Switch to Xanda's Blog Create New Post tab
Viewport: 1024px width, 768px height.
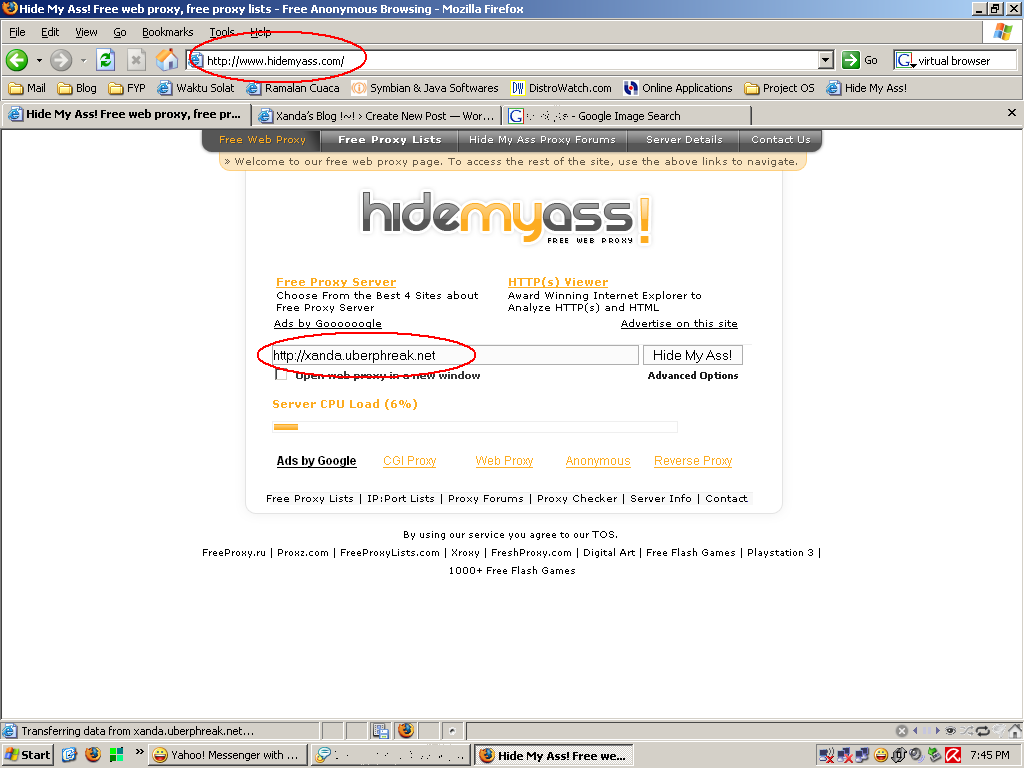pos(376,116)
